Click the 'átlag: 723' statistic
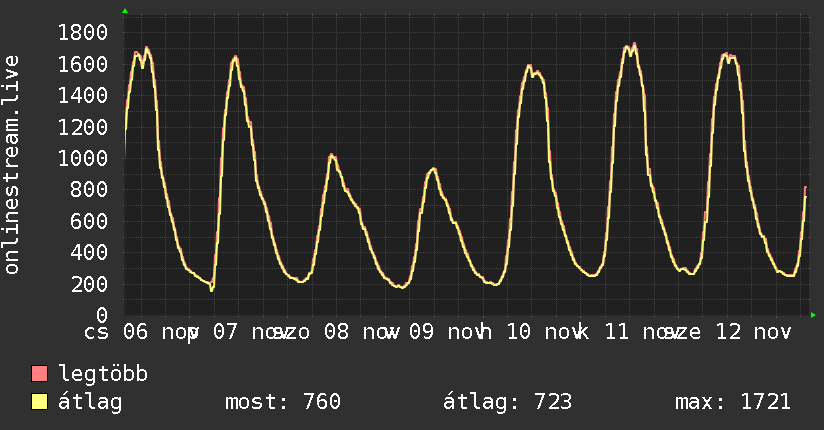The height and width of the screenshot is (430, 824). click(507, 402)
